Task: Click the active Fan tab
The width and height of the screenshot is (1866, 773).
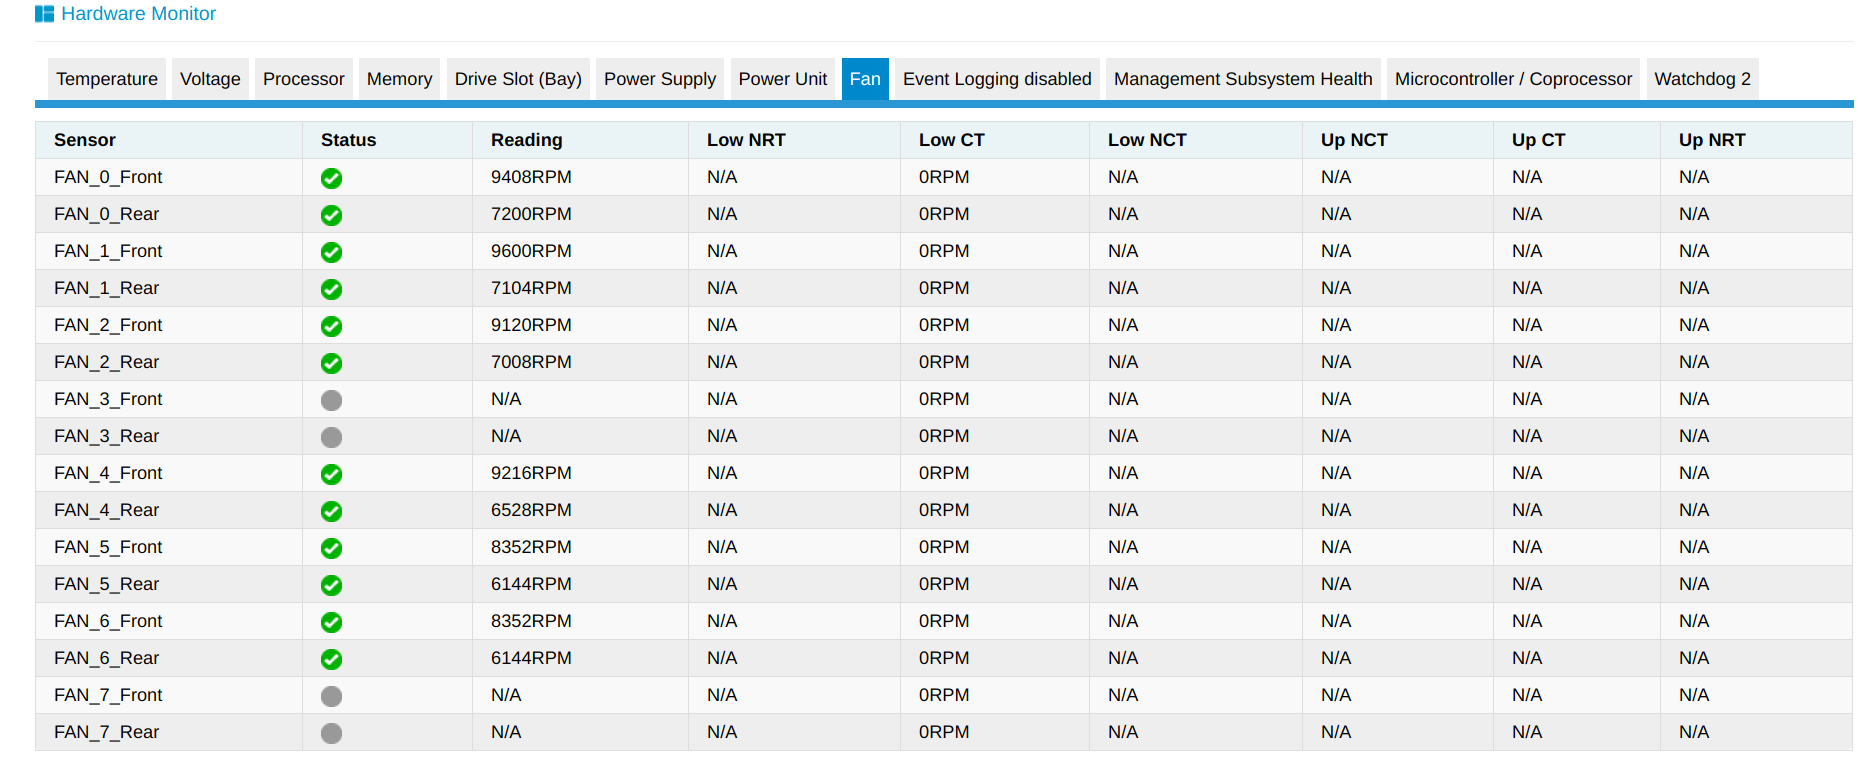Action: 865,79
